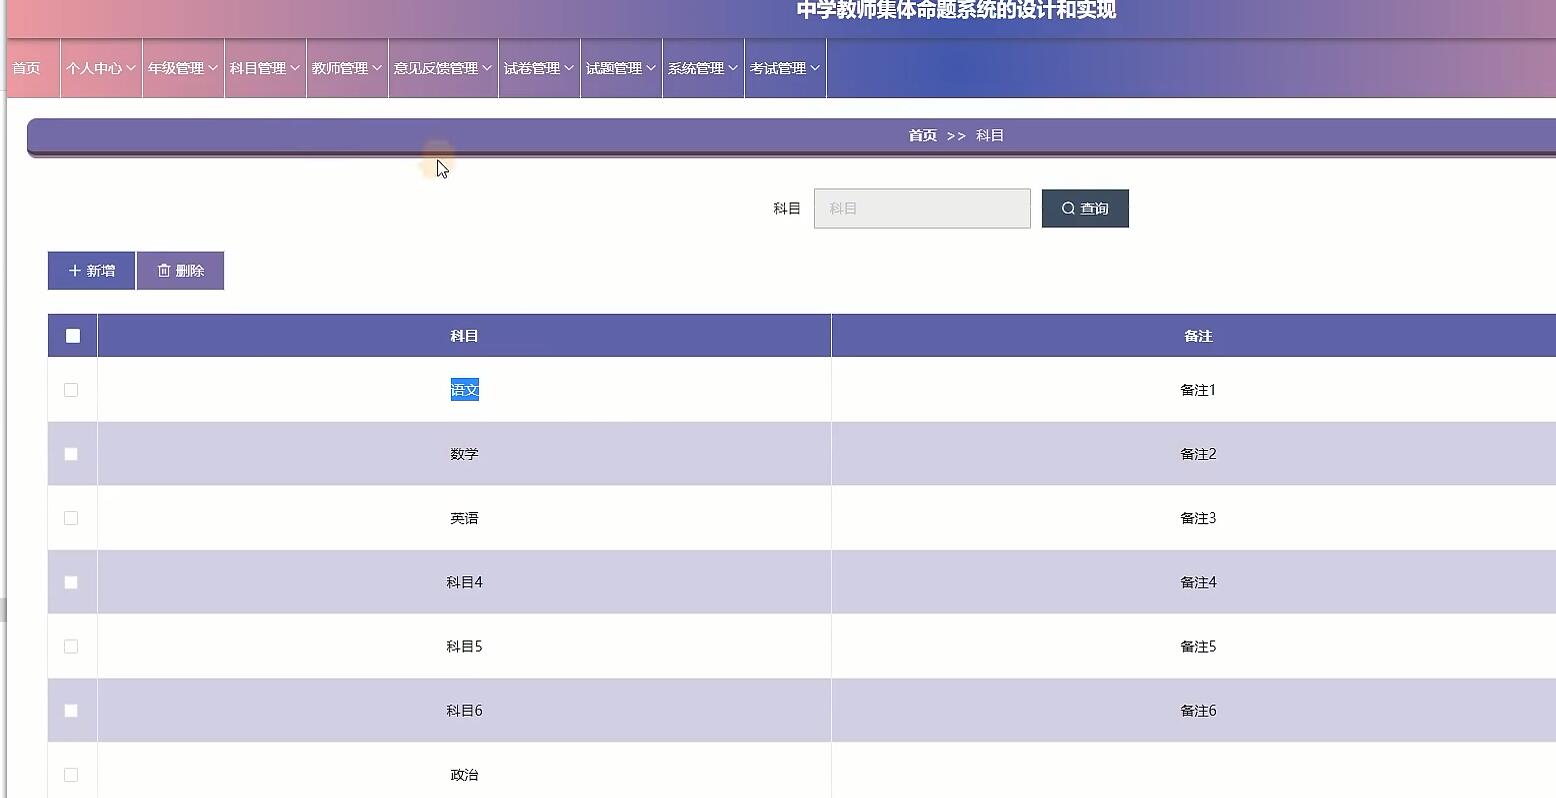The height and width of the screenshot is (798, 1556).
Task: Click the magnifier icon in 查询 button
Action: click(x=1069, y=208)
